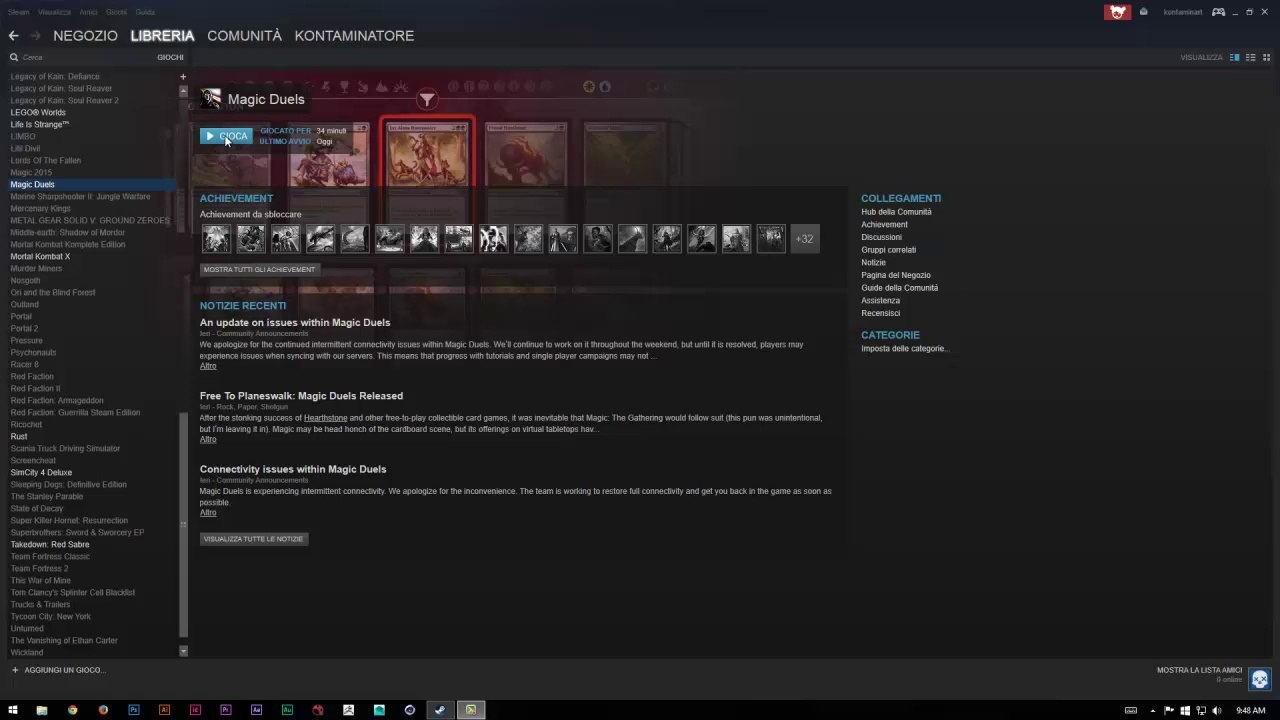1280x720 pixels.
Task: Click the plus icon above games list
Action: tap(183, 77)
